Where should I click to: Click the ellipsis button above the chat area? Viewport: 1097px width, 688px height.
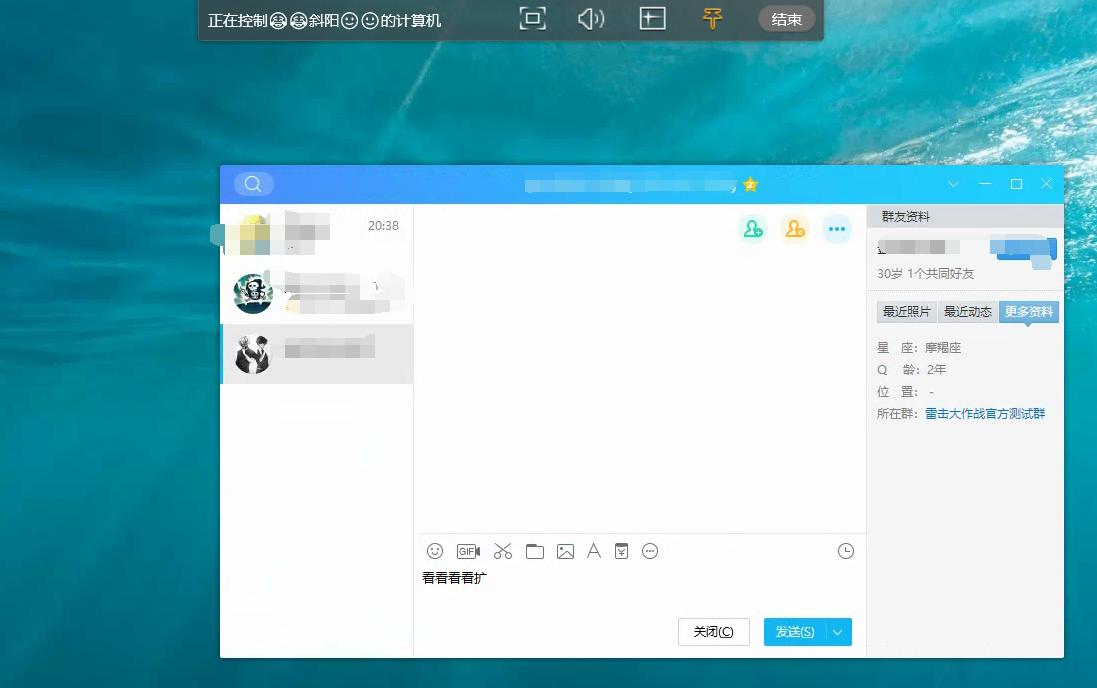837,228
